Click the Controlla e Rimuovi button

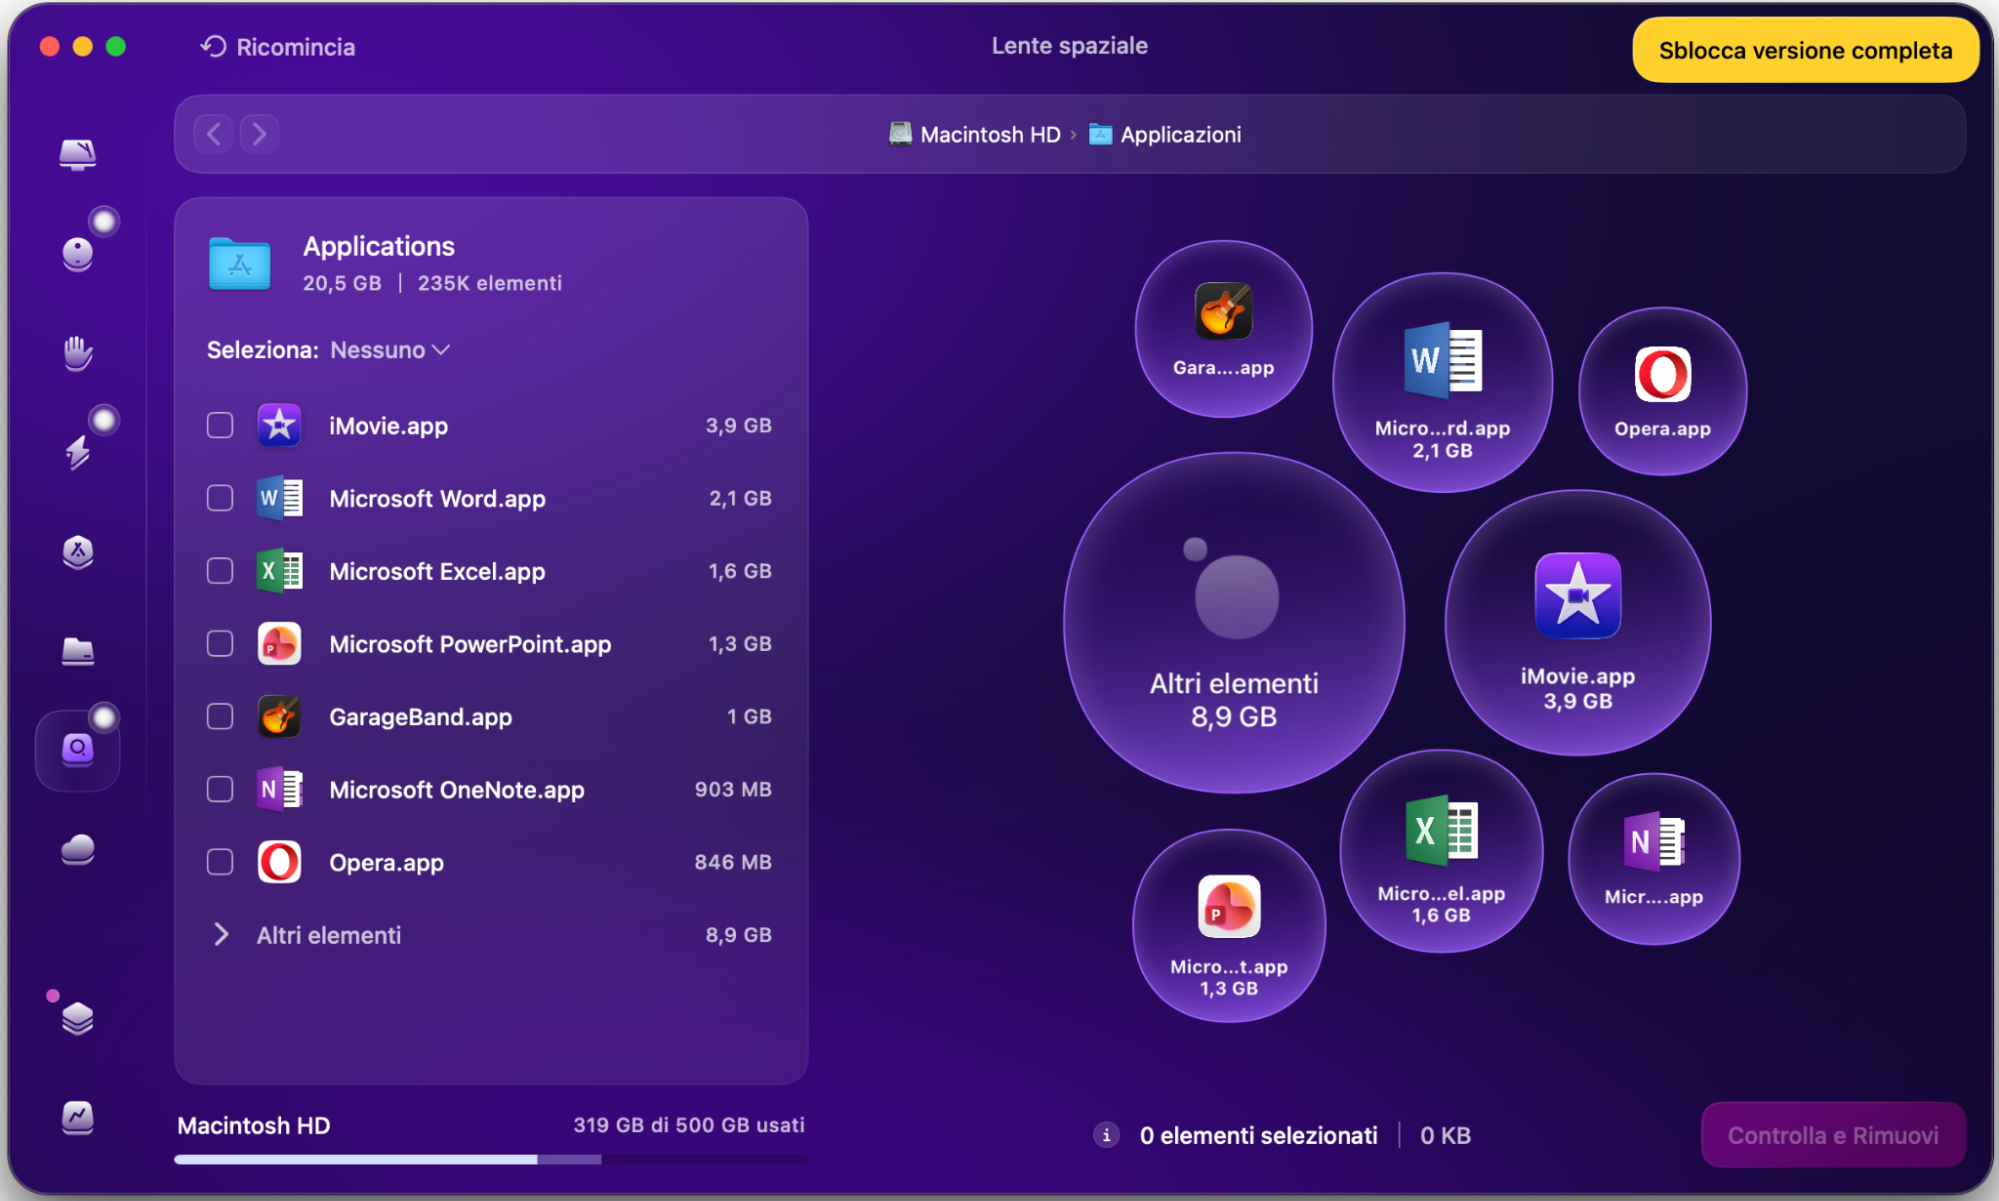[x=1833, y=1135]
